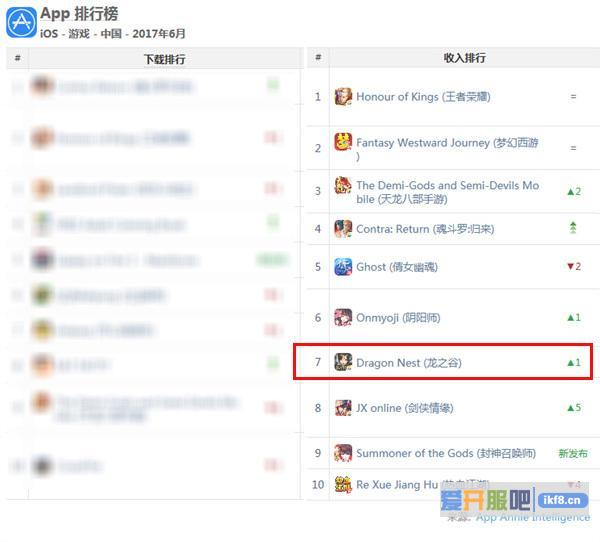Open the Honour of Kings (王者荣耀) link
This screenshot has height=542, width=600.
(423, 97)
